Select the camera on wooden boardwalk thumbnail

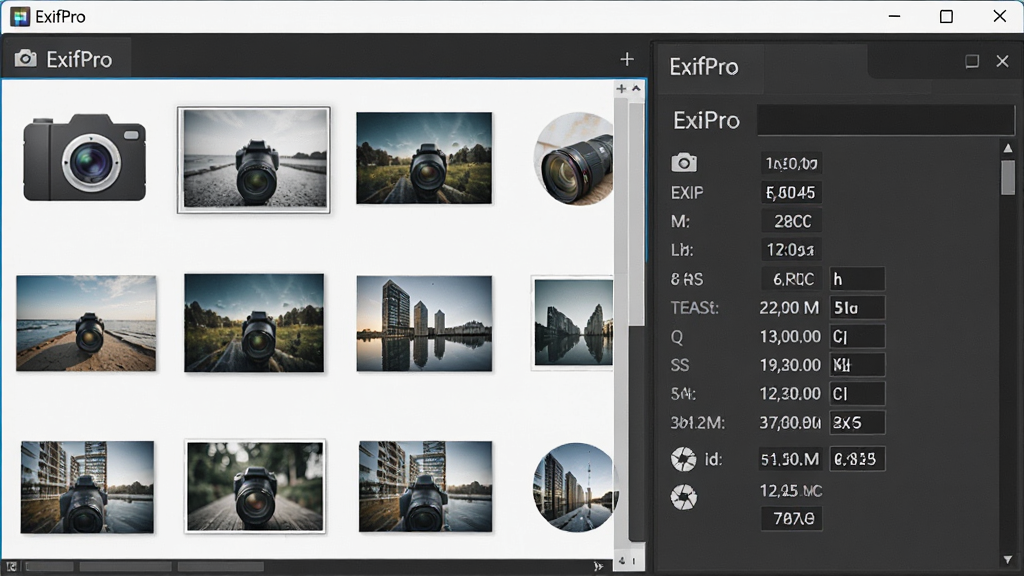(255, 487)
